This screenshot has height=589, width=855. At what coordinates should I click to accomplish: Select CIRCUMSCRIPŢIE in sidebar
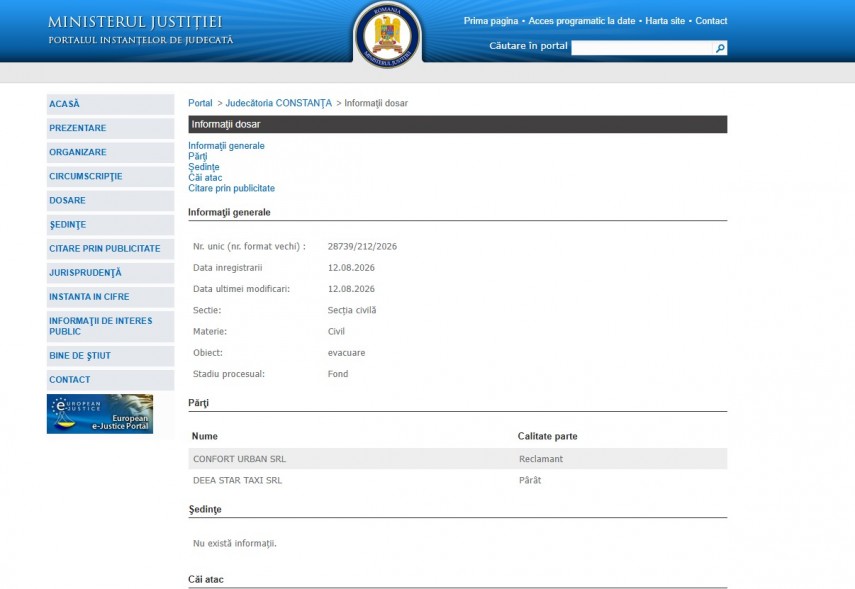(110, 177)
